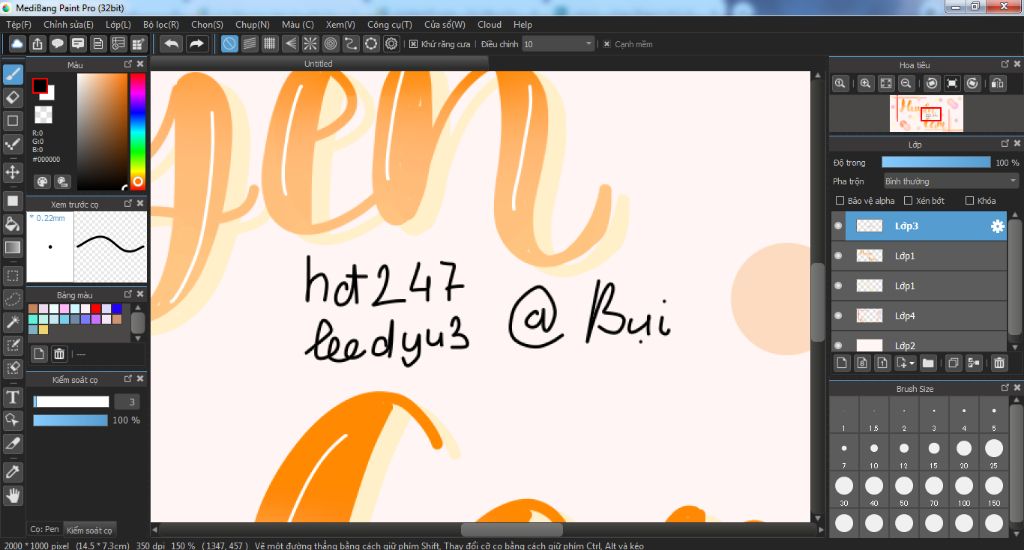The height and width of the screenshot is (550, 1024).
Task: Open the Lớp(L) menu
Action: click(118, 24)
